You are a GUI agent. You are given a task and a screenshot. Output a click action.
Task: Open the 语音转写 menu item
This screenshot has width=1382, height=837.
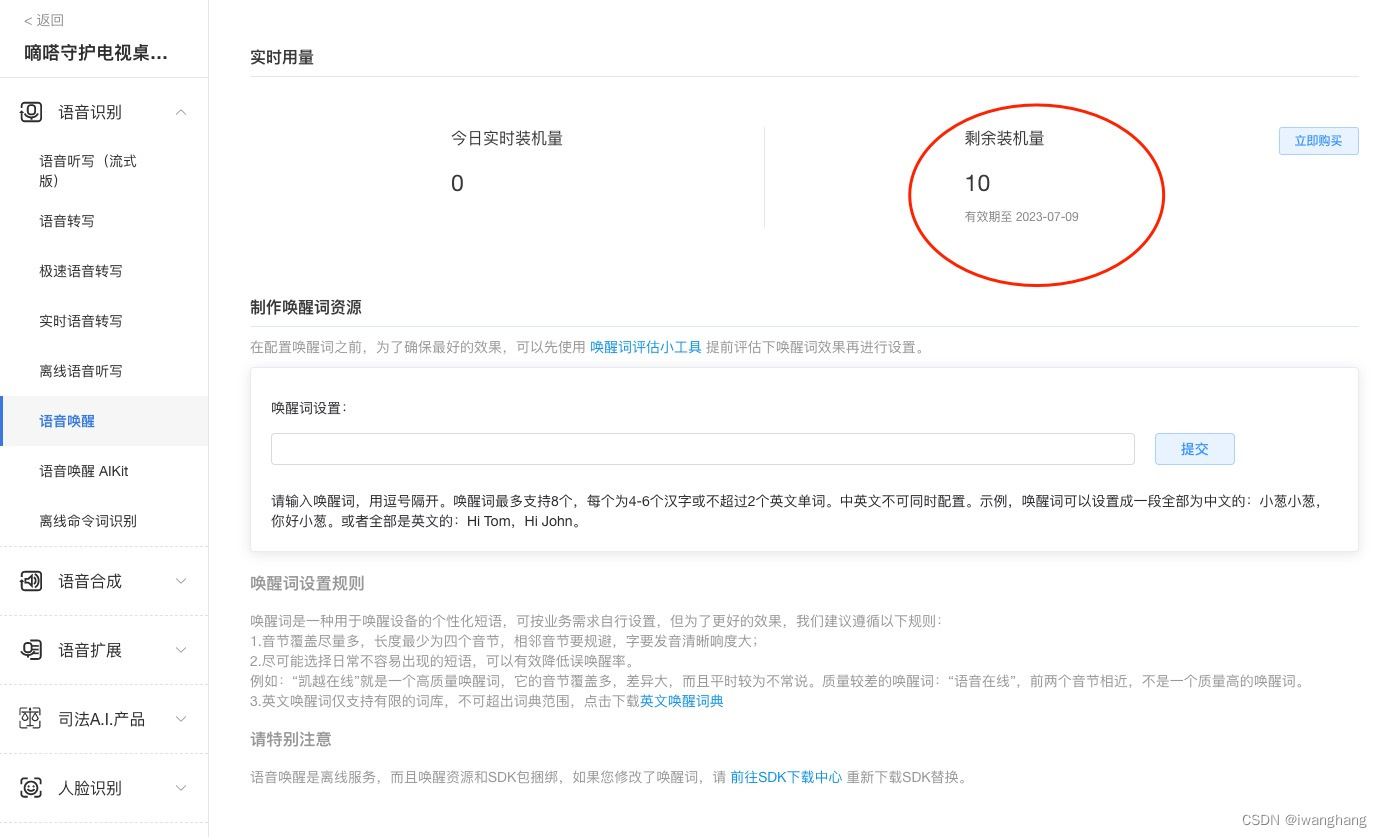(x=67, y=221)
